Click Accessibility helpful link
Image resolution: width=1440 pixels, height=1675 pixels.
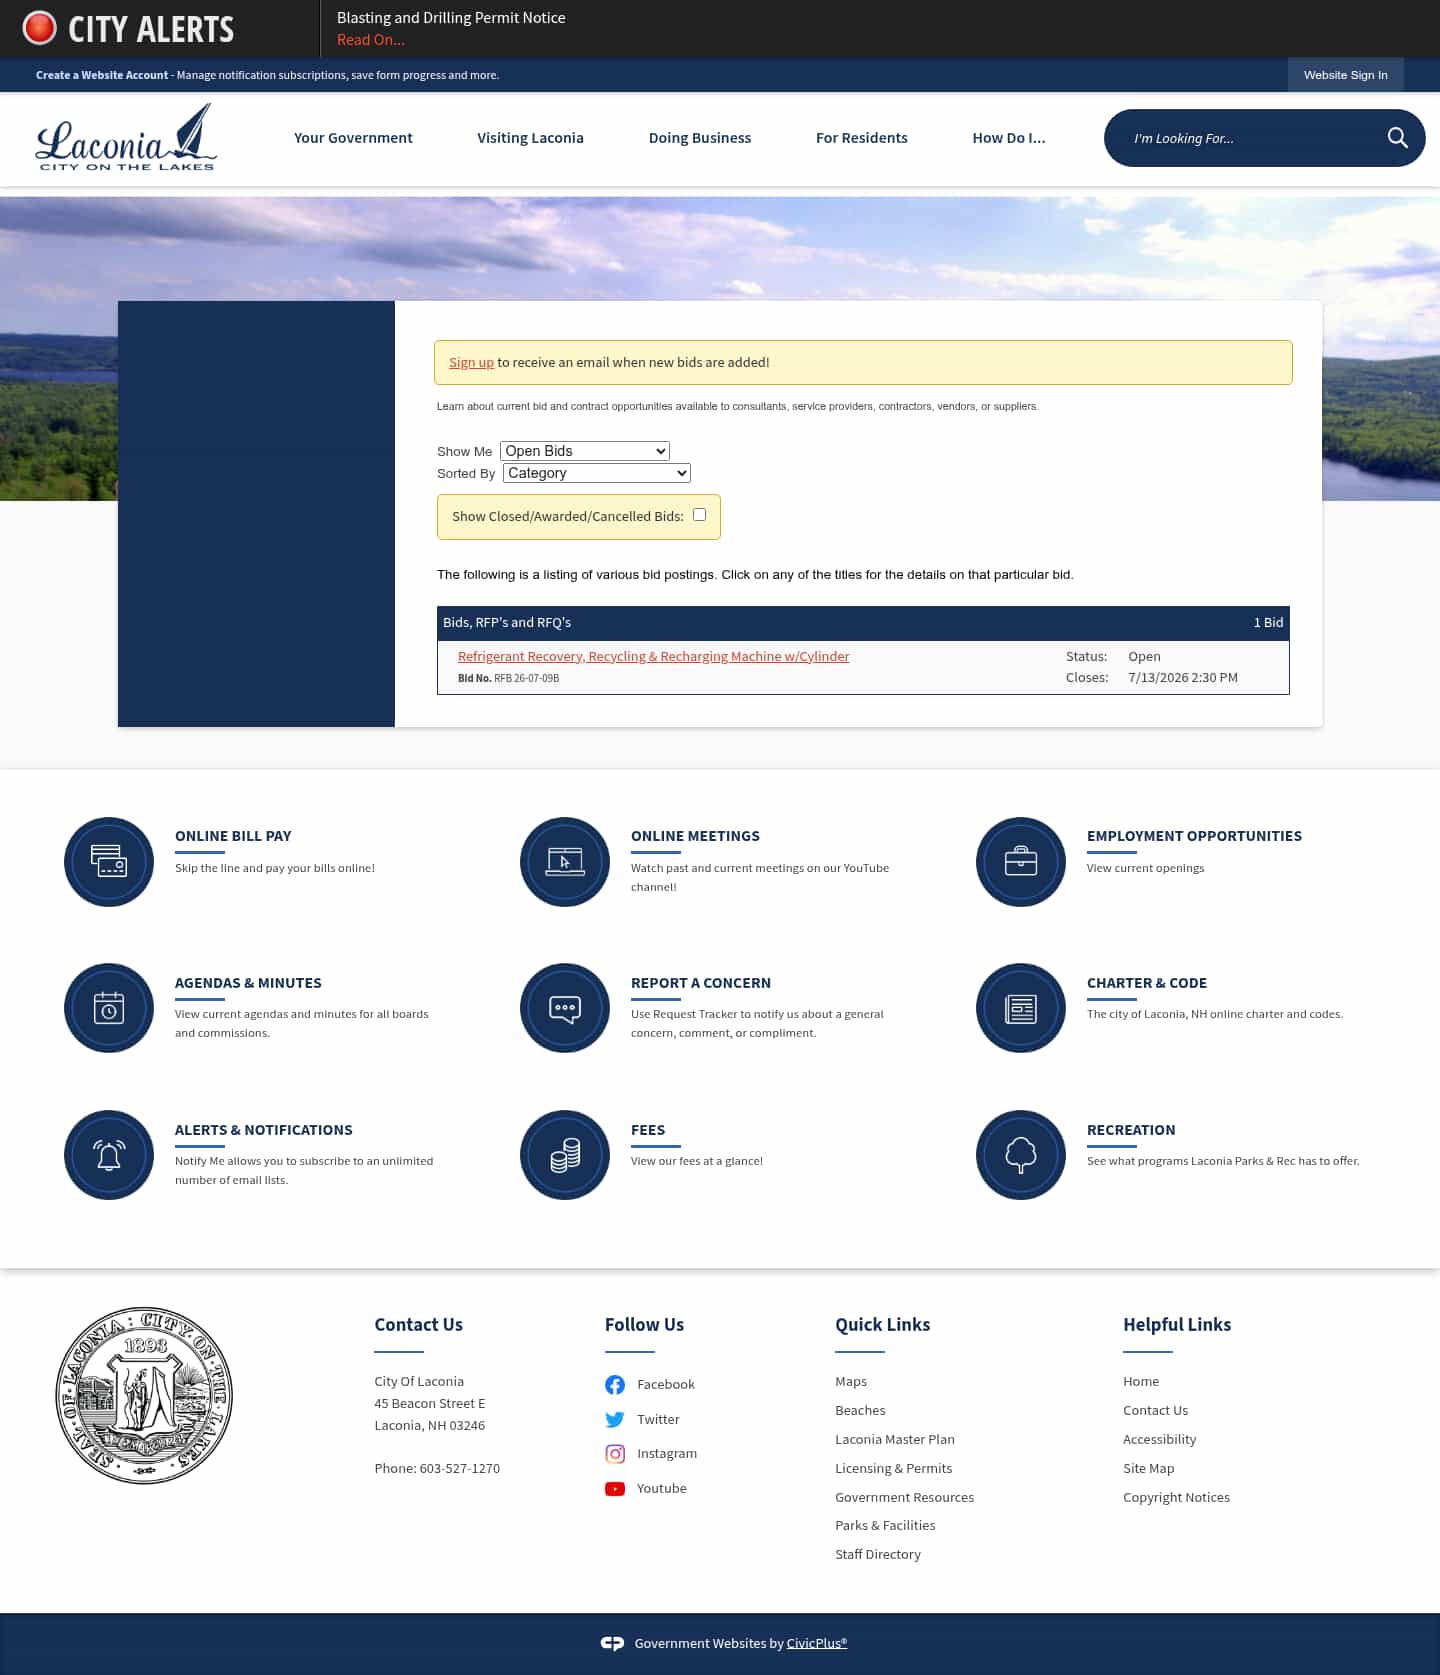point(1159,1440)
